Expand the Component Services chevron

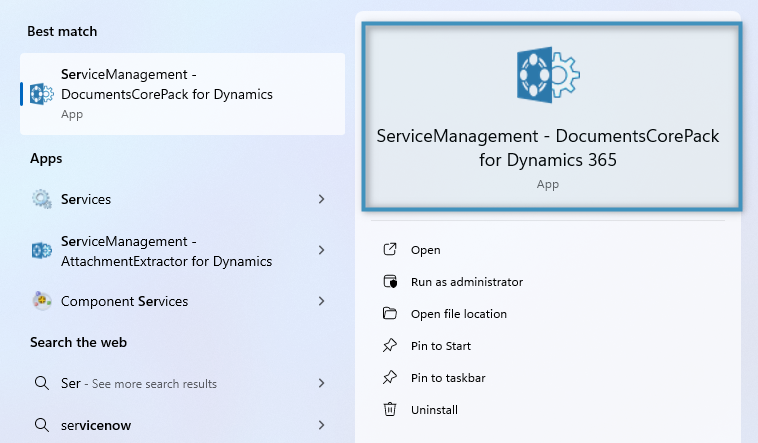[x=321, y=301]
